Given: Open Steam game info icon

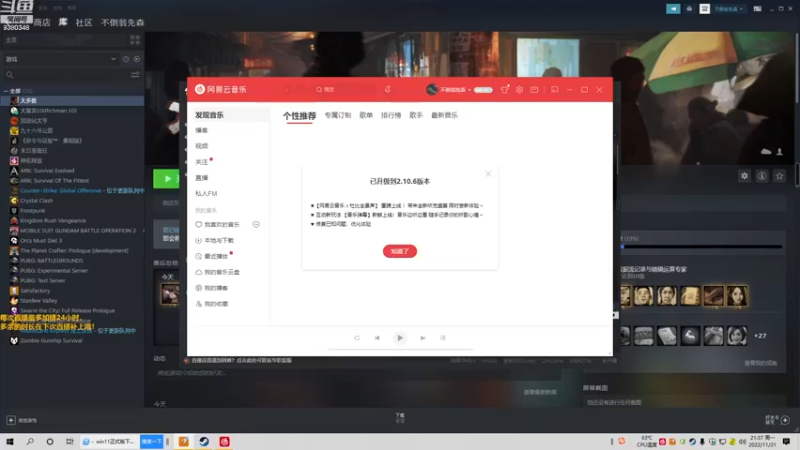Looking at the screenshot, I should [762, 176].
